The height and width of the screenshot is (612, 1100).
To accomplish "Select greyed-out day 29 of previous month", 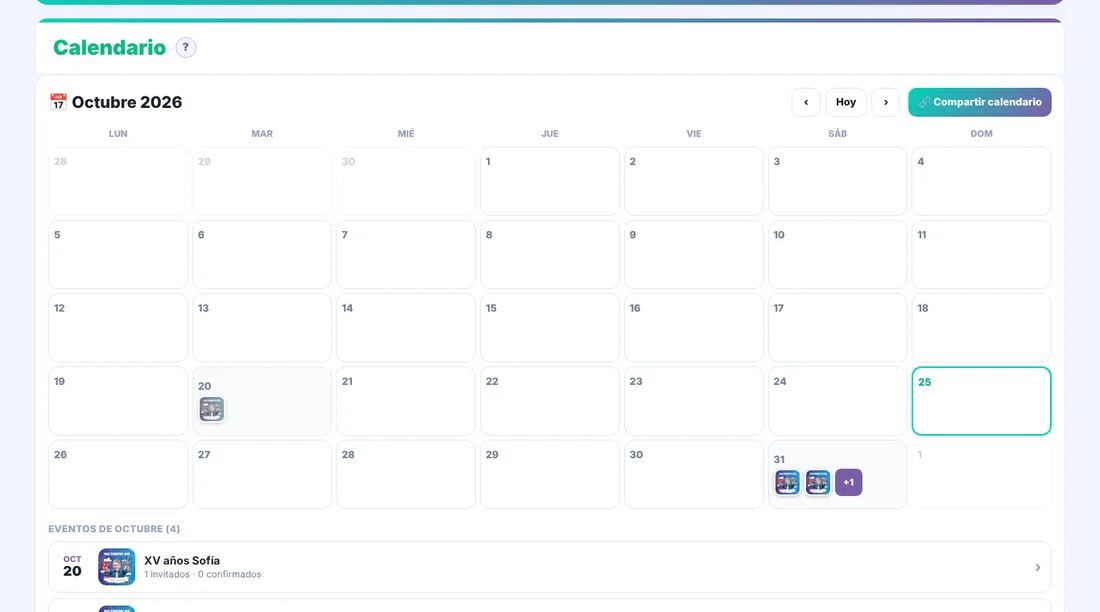I will pyautogui.click(x=262, y=181).
